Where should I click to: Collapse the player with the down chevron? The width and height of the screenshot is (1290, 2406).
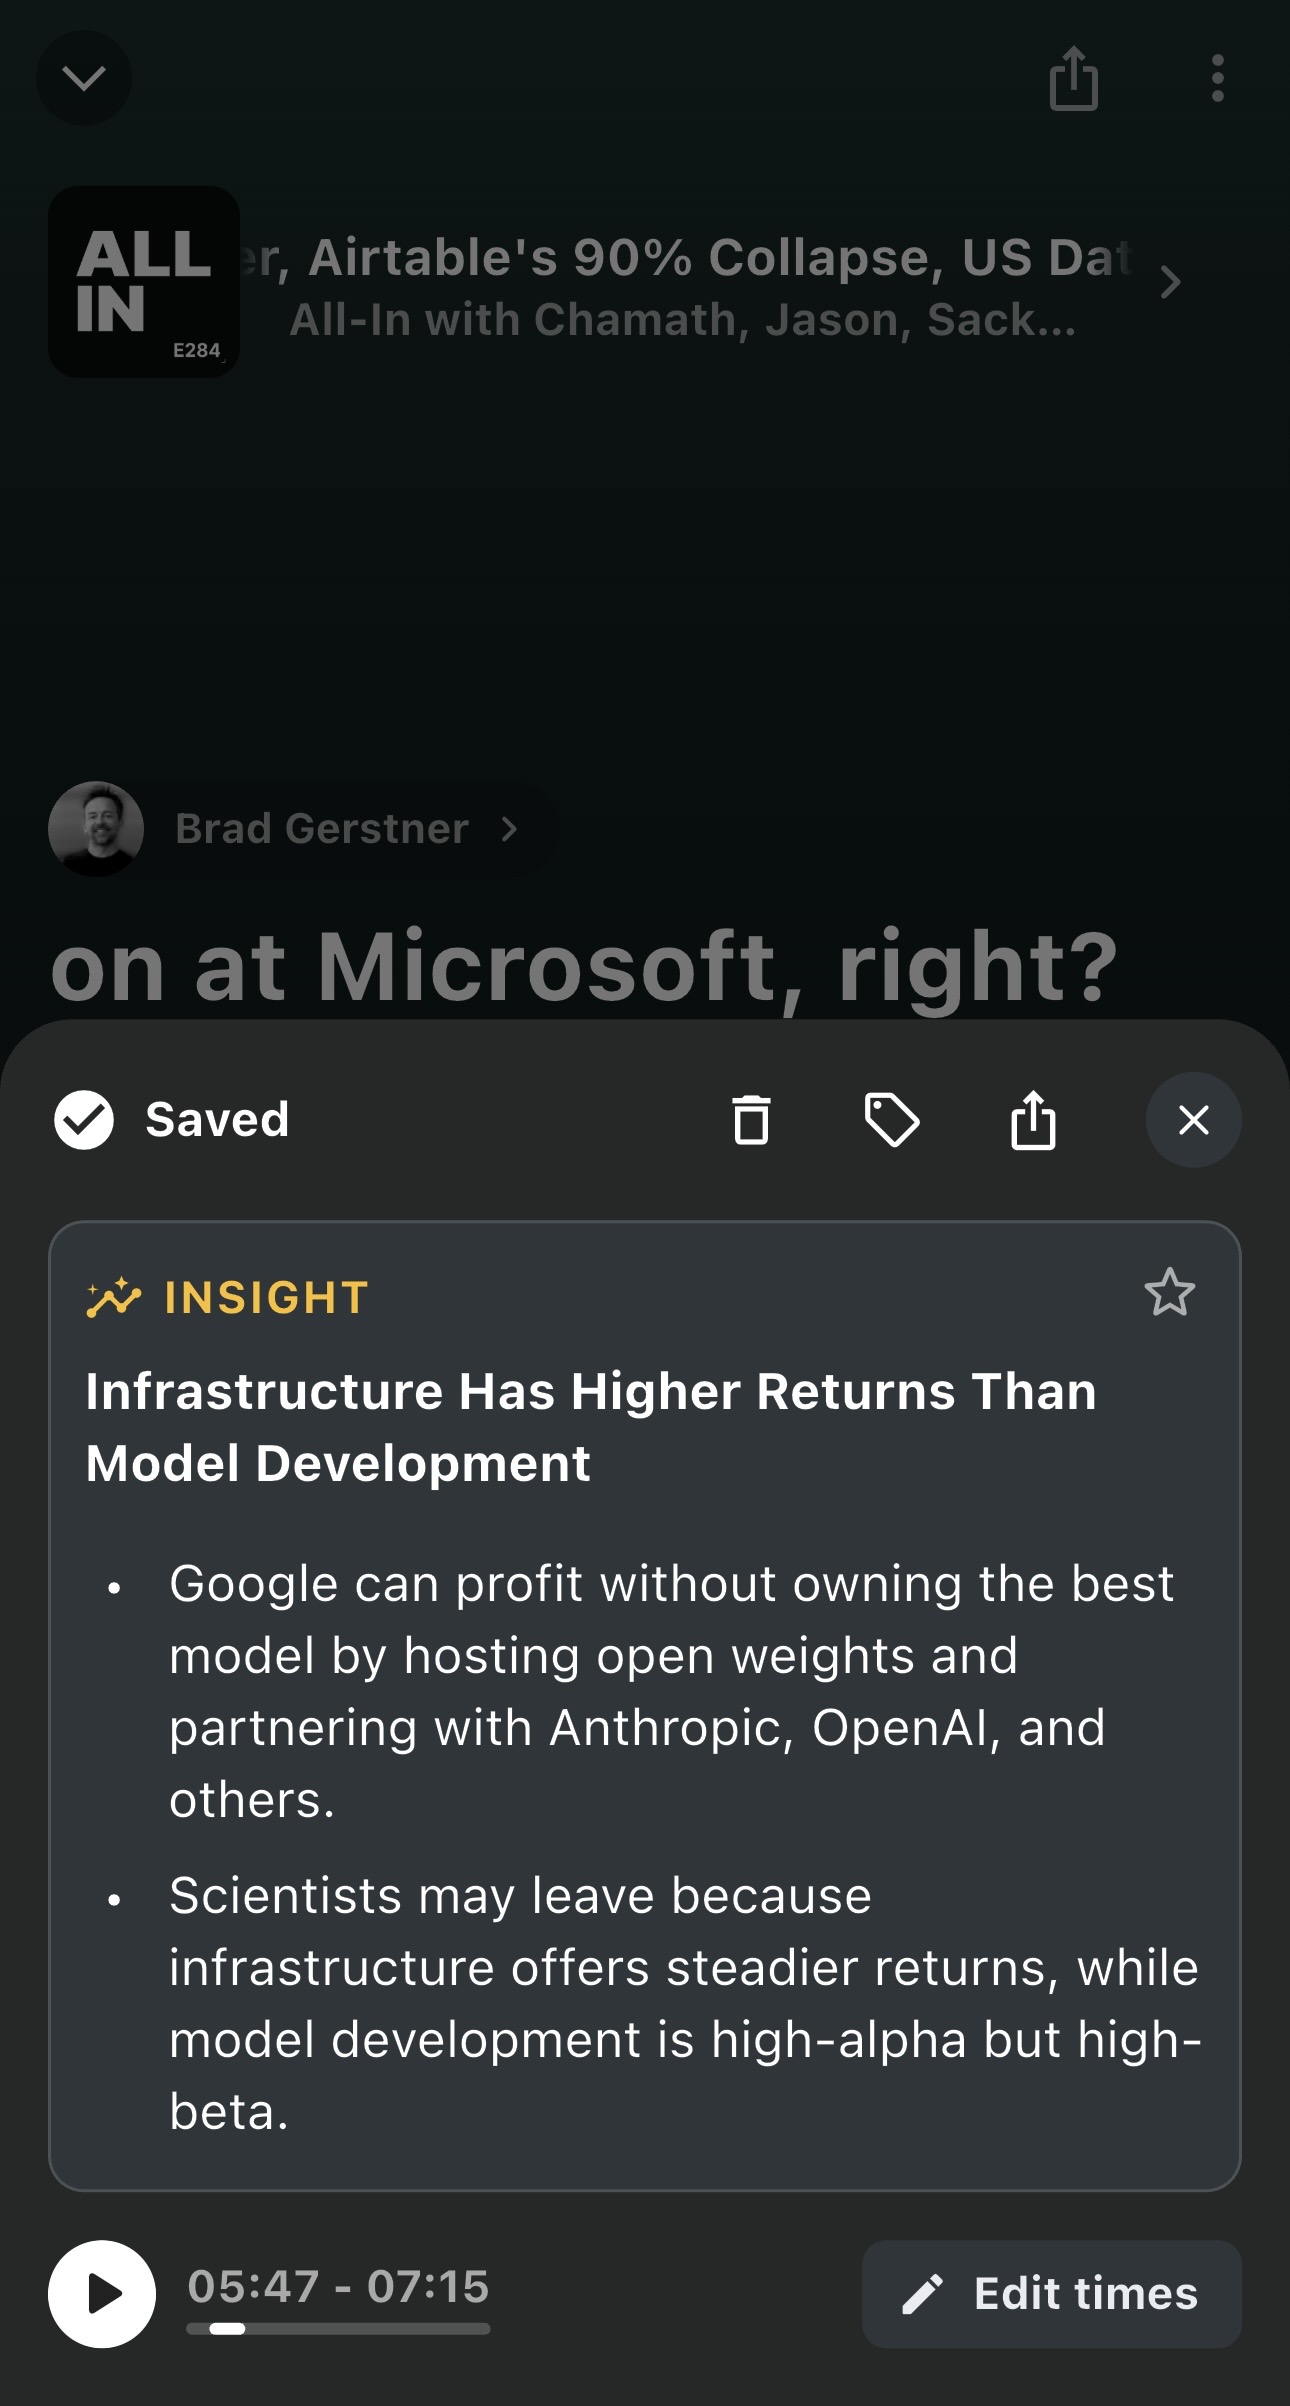(x=84, y=78)
